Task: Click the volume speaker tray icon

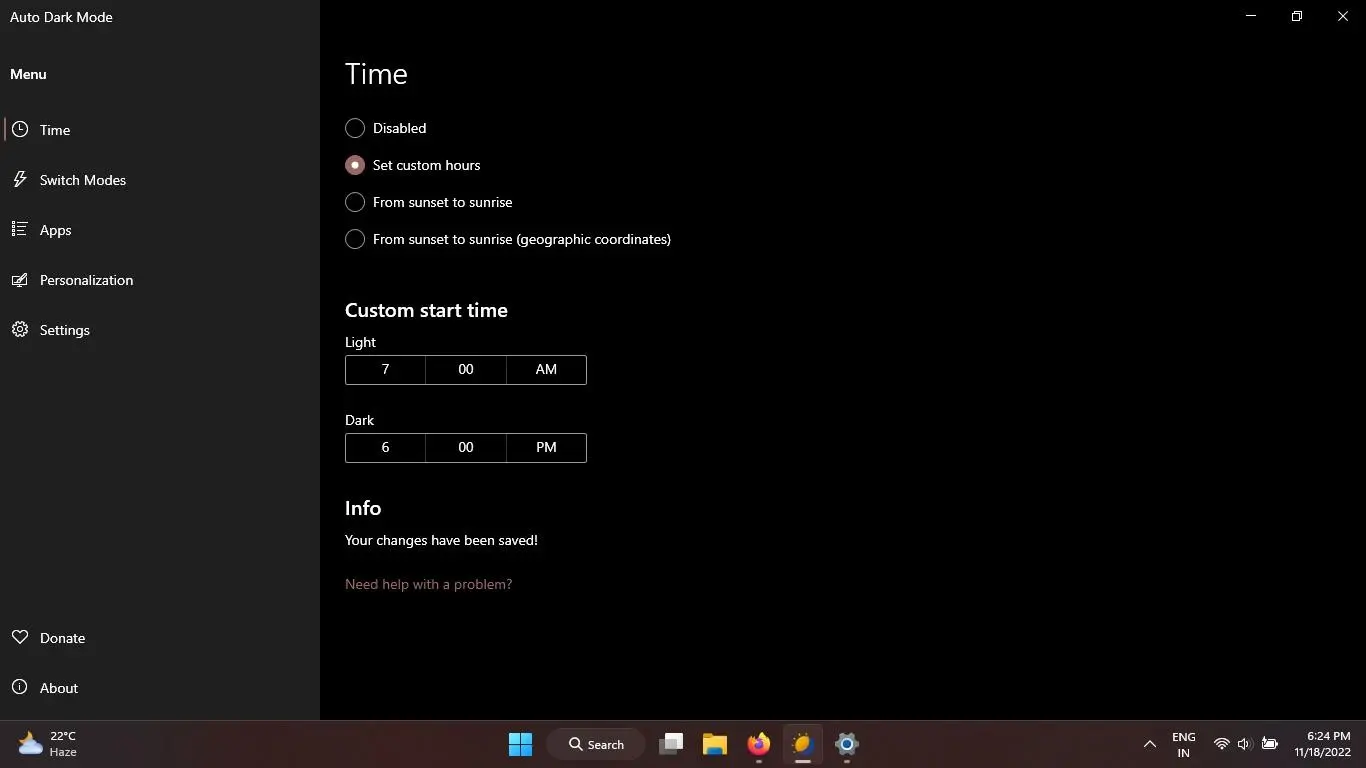Action: pyautogui.click(x=1245, y=744)
